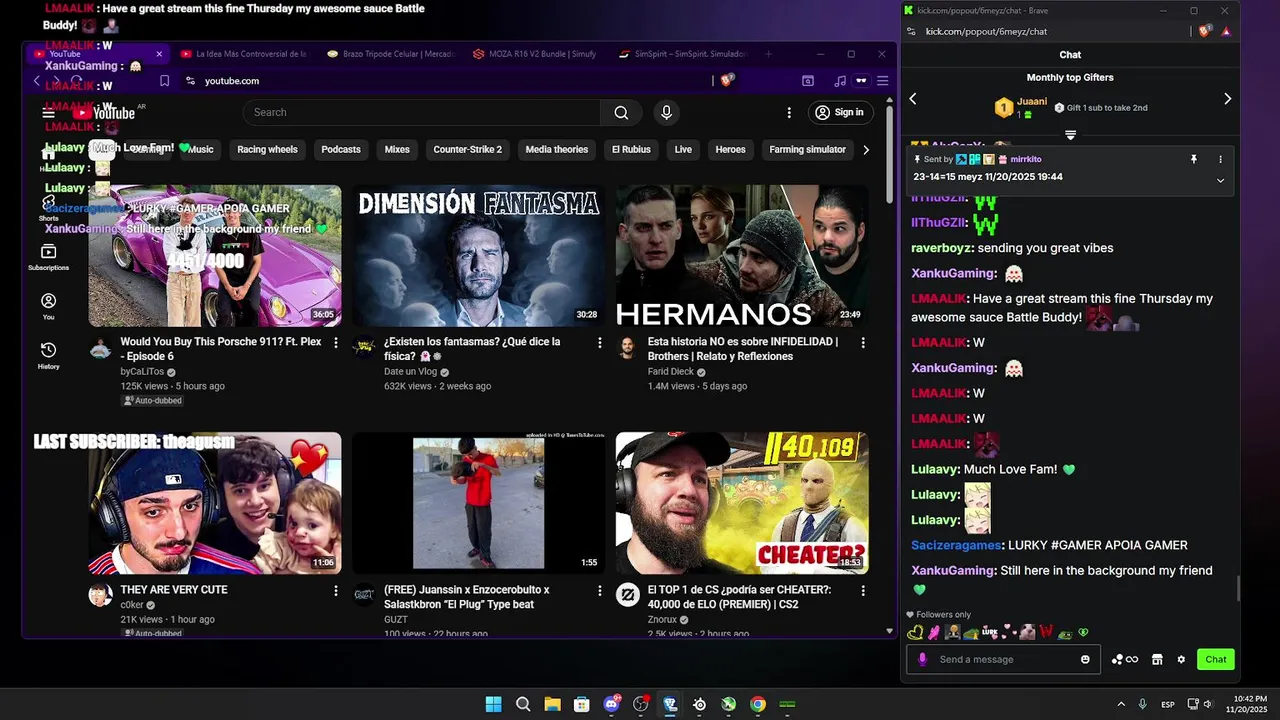The image size is (1280, 720).
Task: Select the Heroes chip
Action: tap(730, 150)
